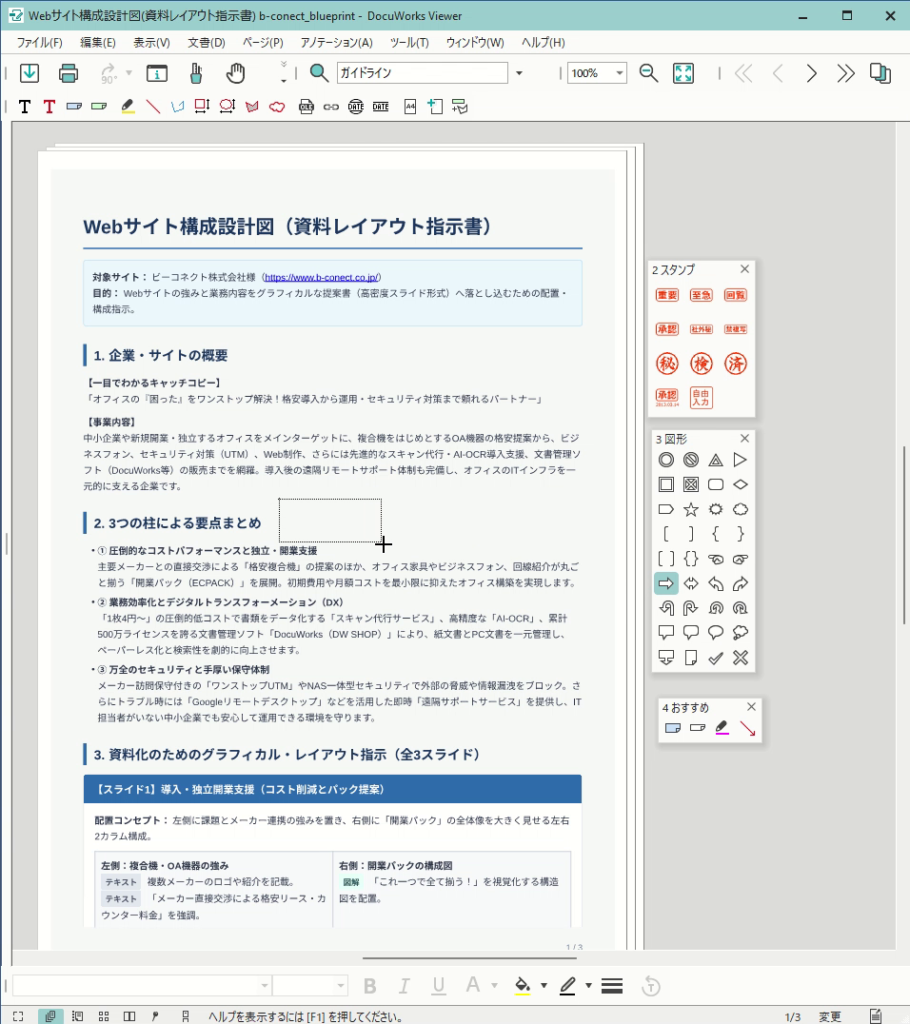The width and height of the screenshot is (910, 1024).
Task: Close the 2 スタンプ panel
Action: (x=745, y=269)
